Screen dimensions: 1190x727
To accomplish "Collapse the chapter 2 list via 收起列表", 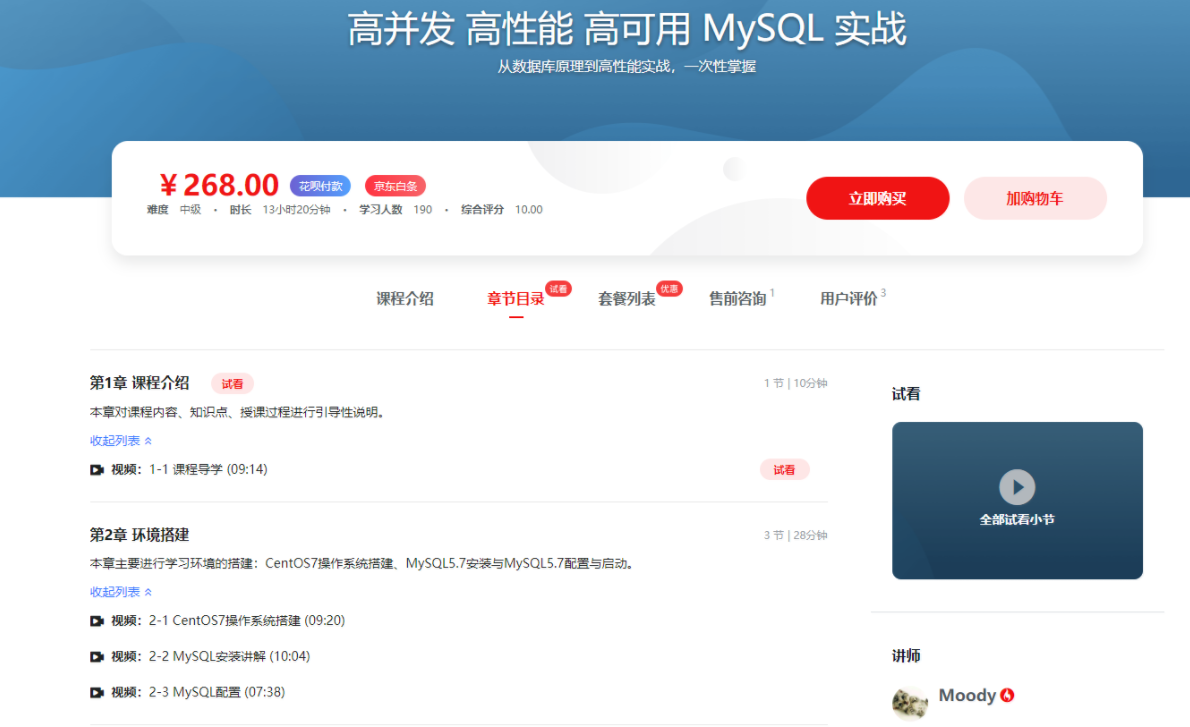I will (x=114, y=591).
